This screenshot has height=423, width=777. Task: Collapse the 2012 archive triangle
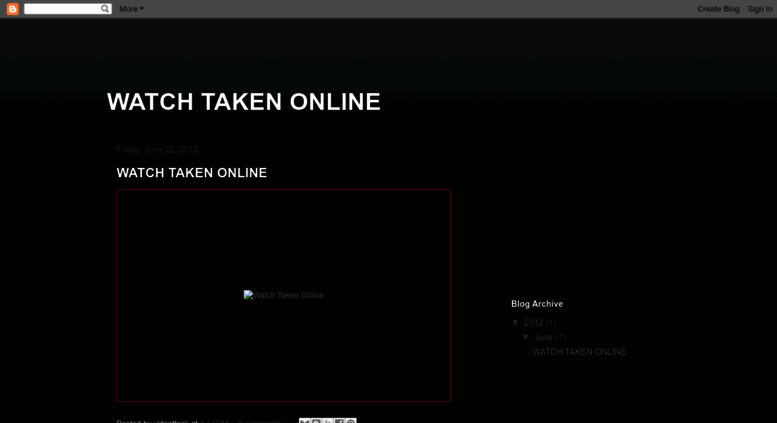[515, 322]
